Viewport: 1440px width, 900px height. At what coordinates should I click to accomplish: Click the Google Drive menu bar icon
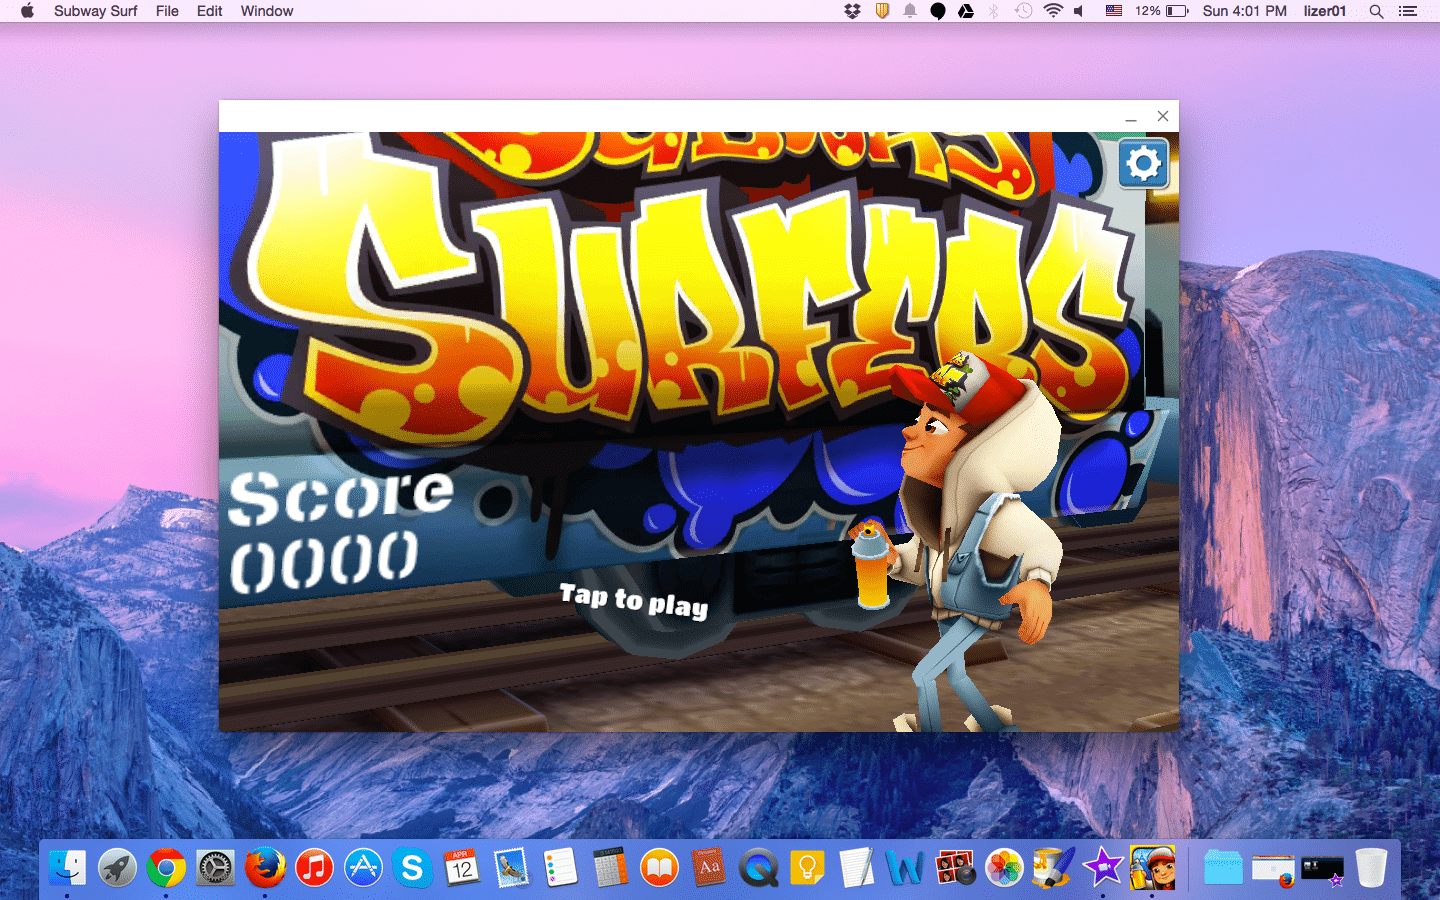point(966,11)
